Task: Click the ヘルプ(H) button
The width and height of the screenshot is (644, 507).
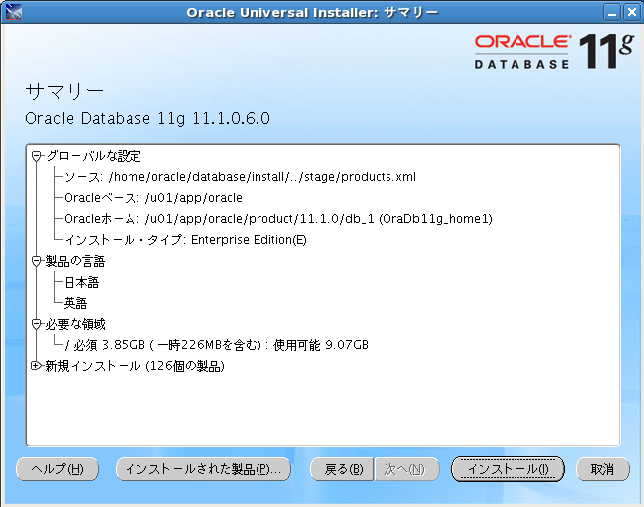Action: (58, 469)
